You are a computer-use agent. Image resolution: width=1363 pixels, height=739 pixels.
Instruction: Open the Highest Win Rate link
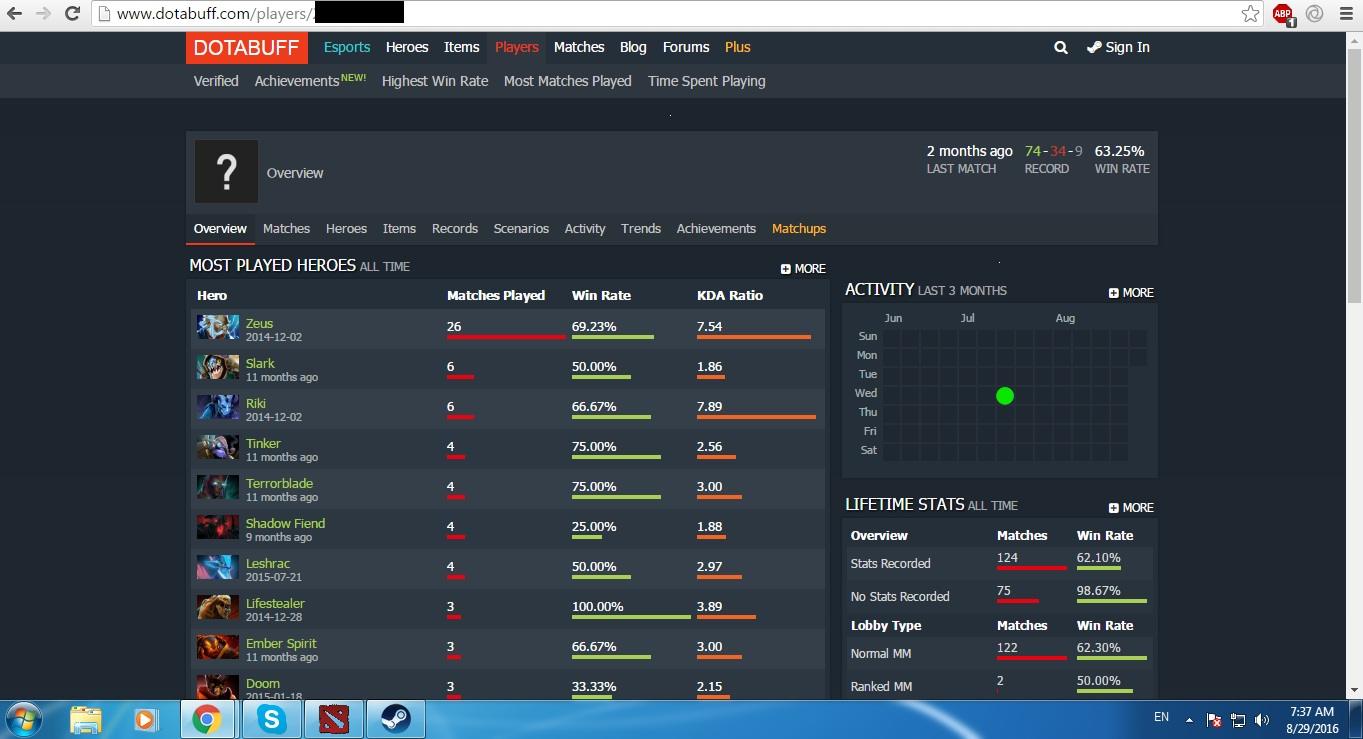click(x=435, y=81)
